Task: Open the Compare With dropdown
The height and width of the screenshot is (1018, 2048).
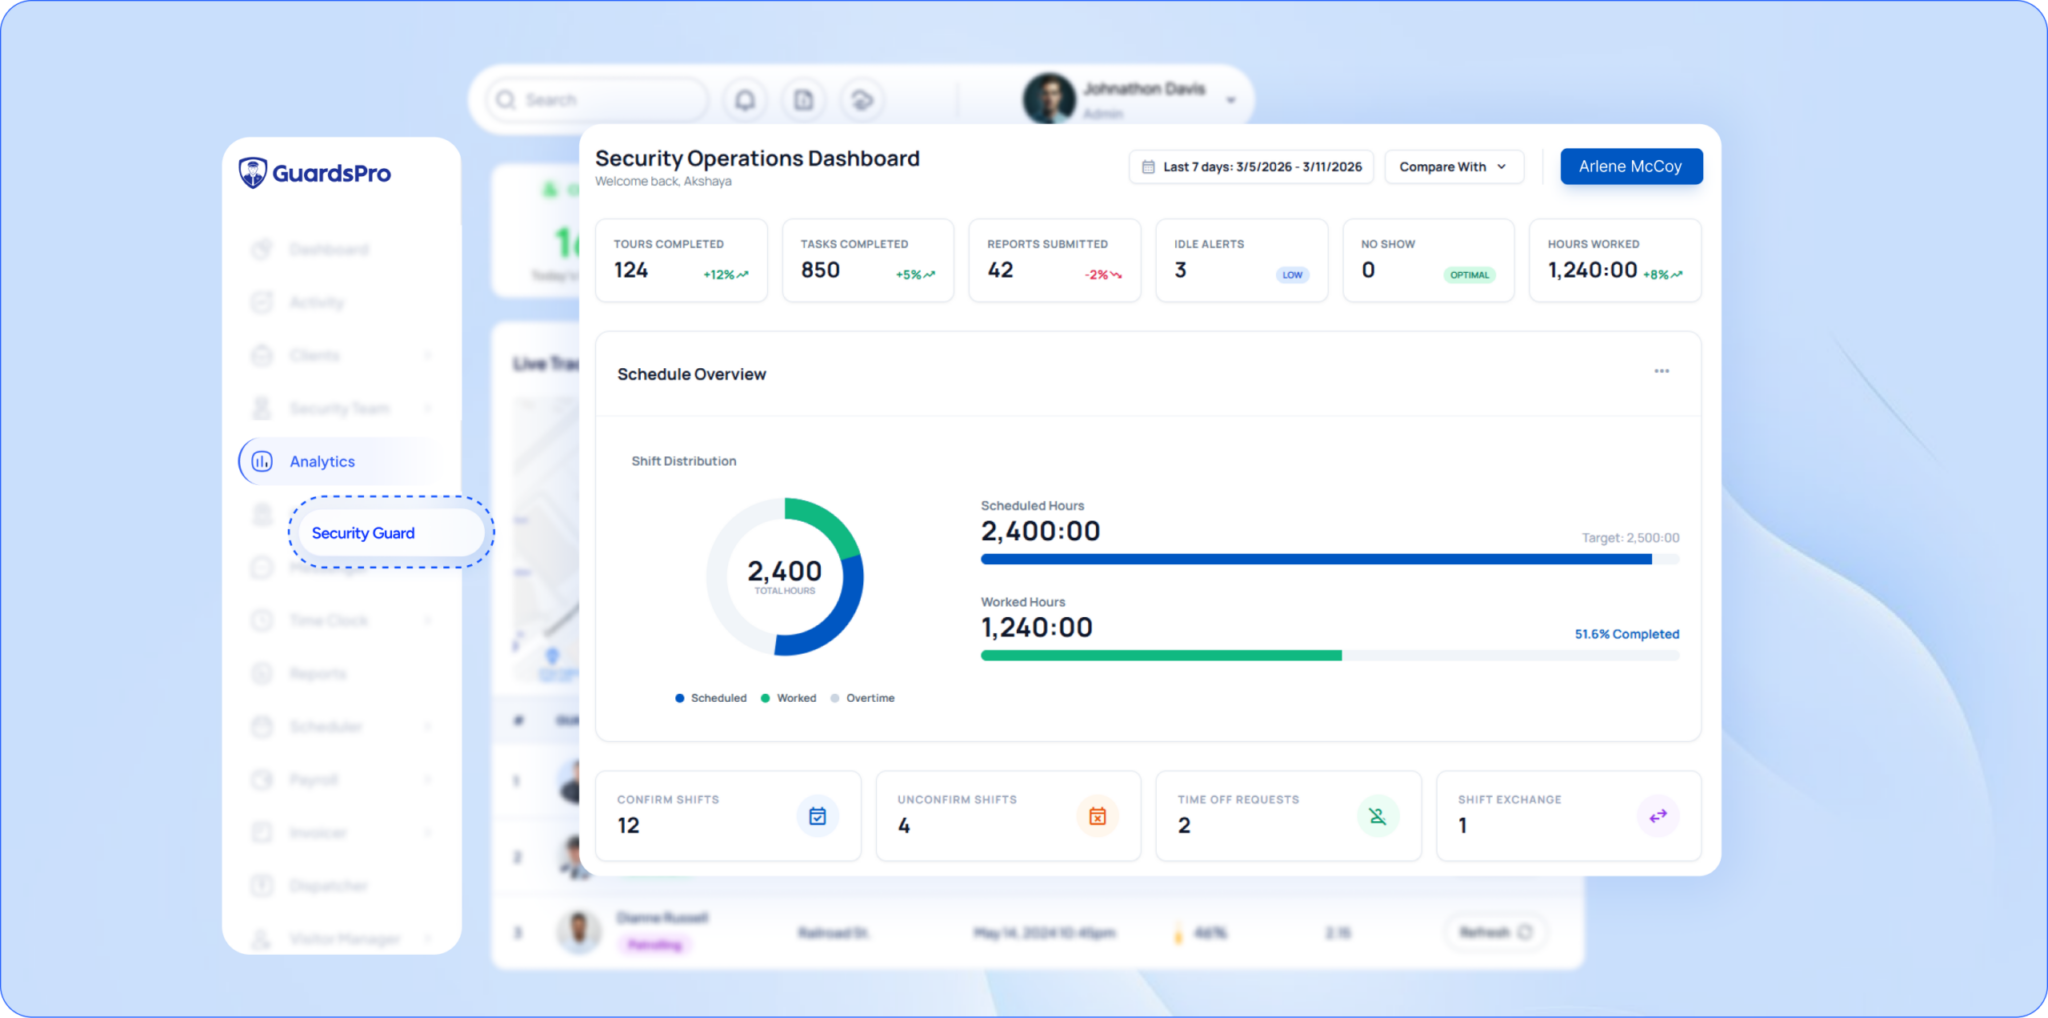Action: coord(1453,167)
